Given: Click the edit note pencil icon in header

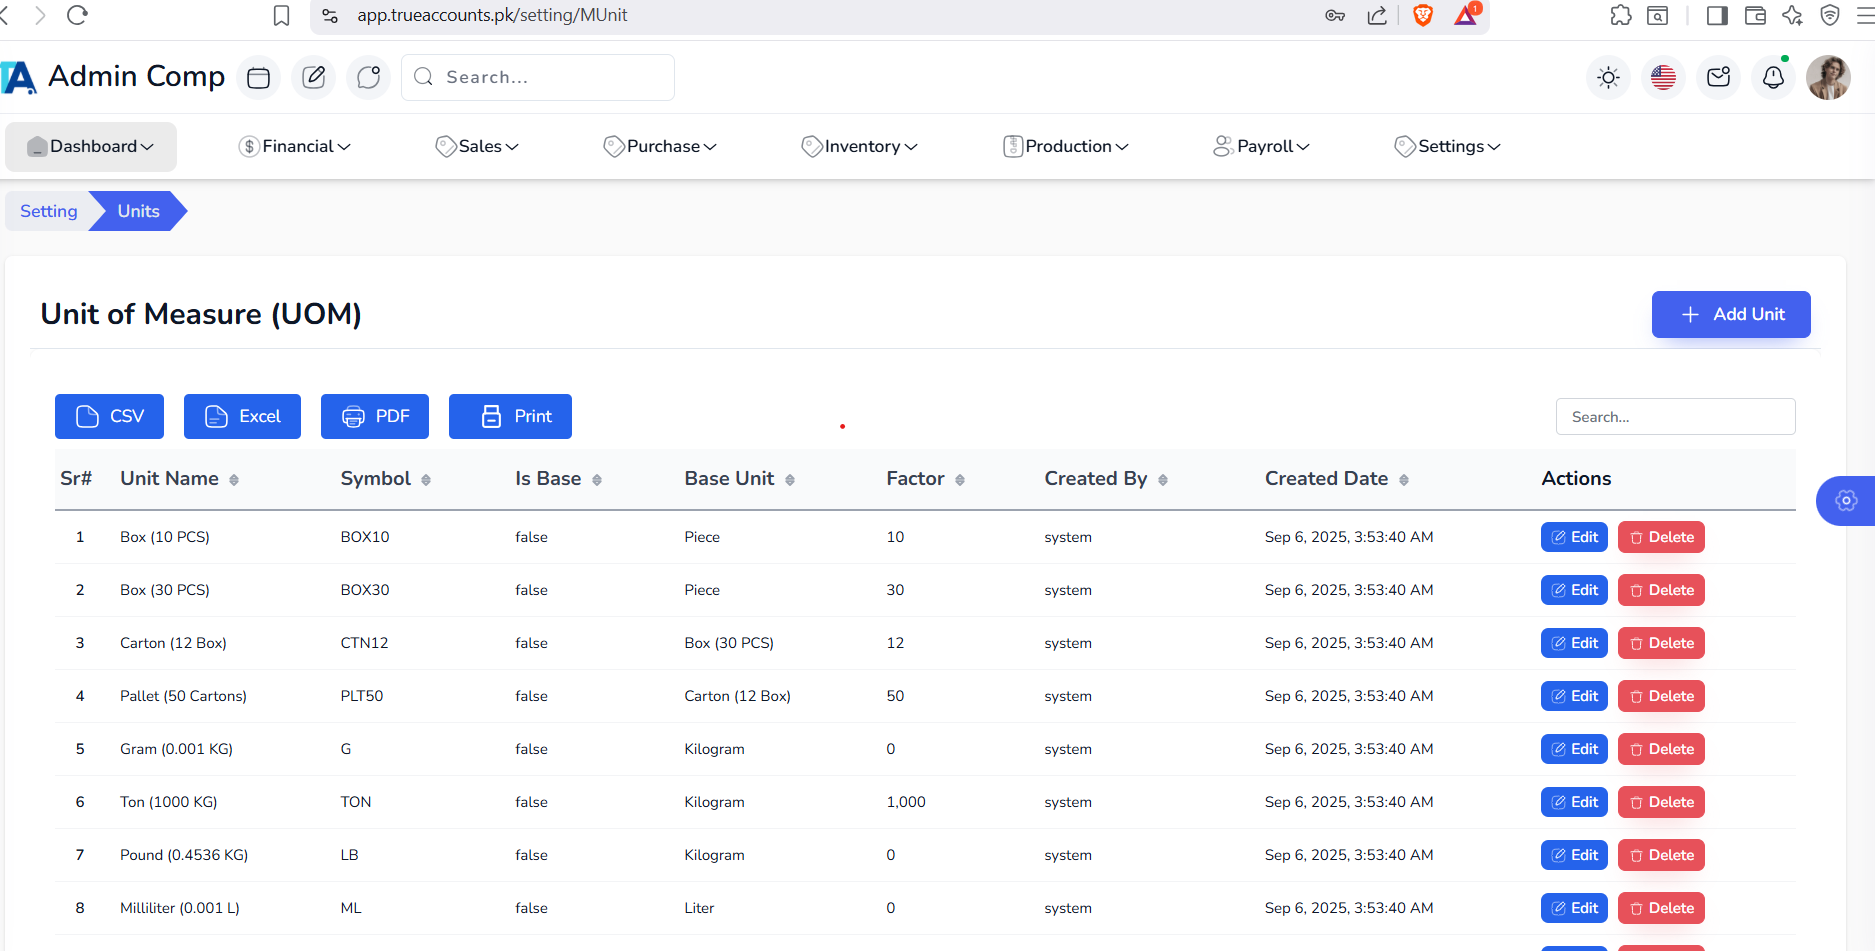Looking at the screenshot, I should [x=313, y=78].
